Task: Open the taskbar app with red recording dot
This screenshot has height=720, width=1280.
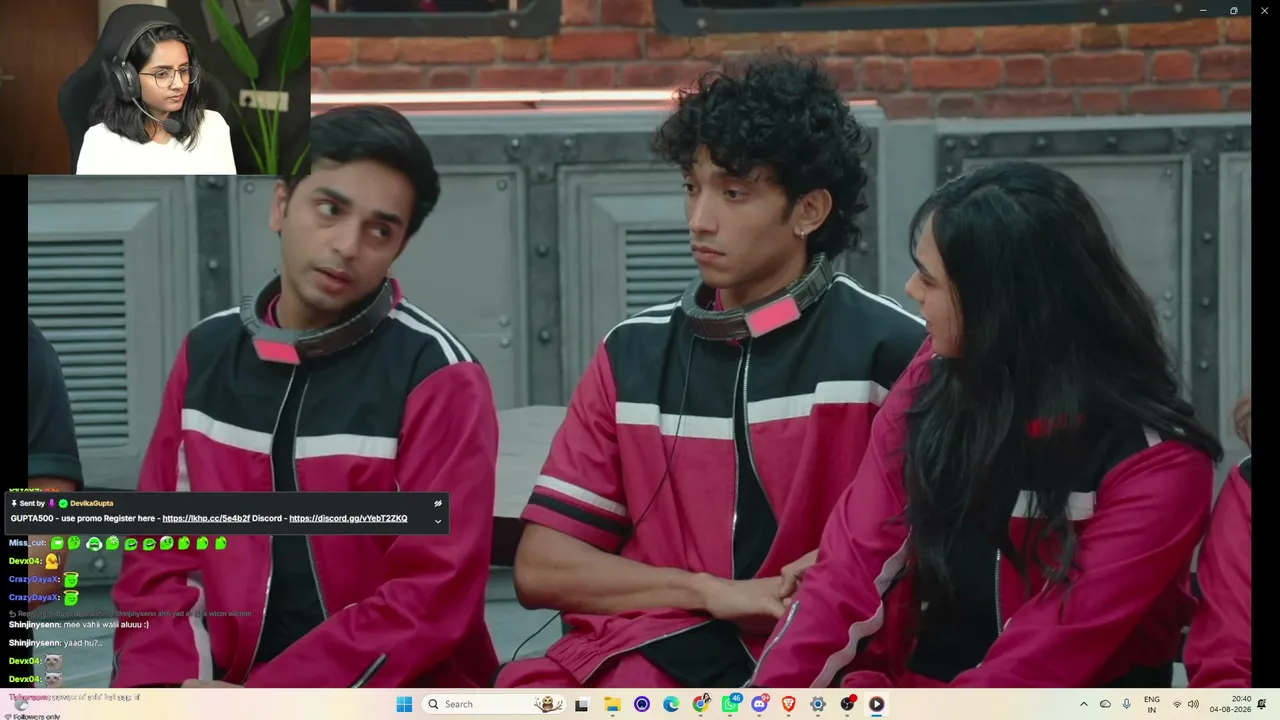Action: (848, 704)
